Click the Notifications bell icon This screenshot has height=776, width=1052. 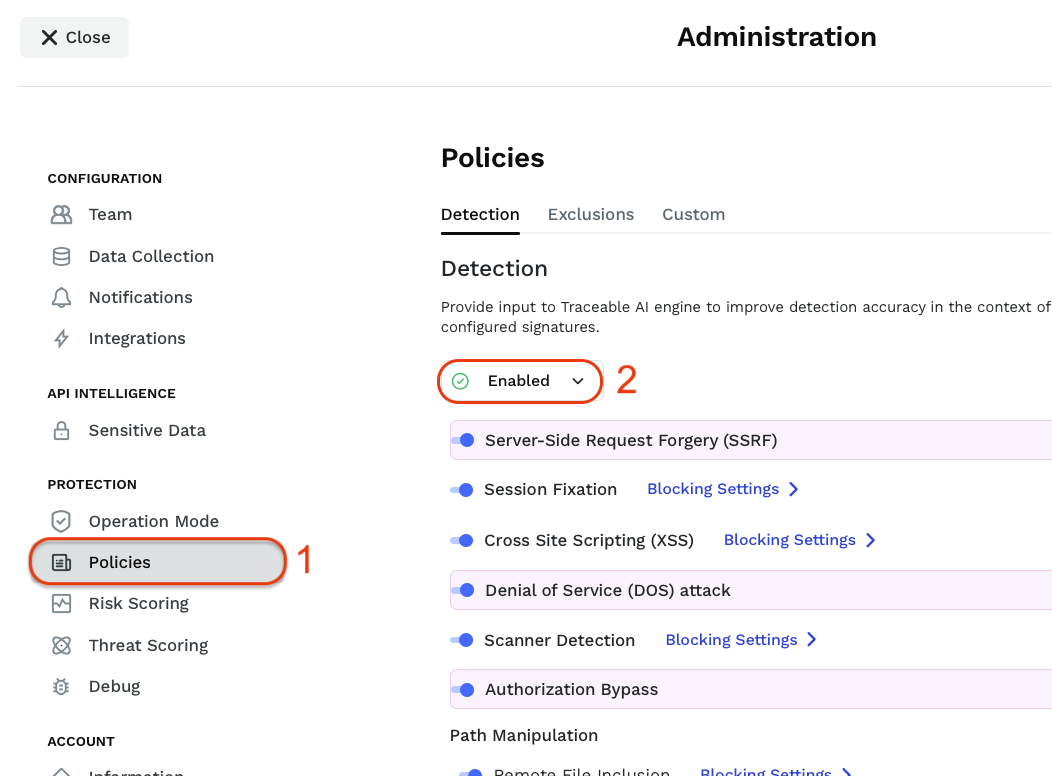pyautogui.click(x=61, y=298)
